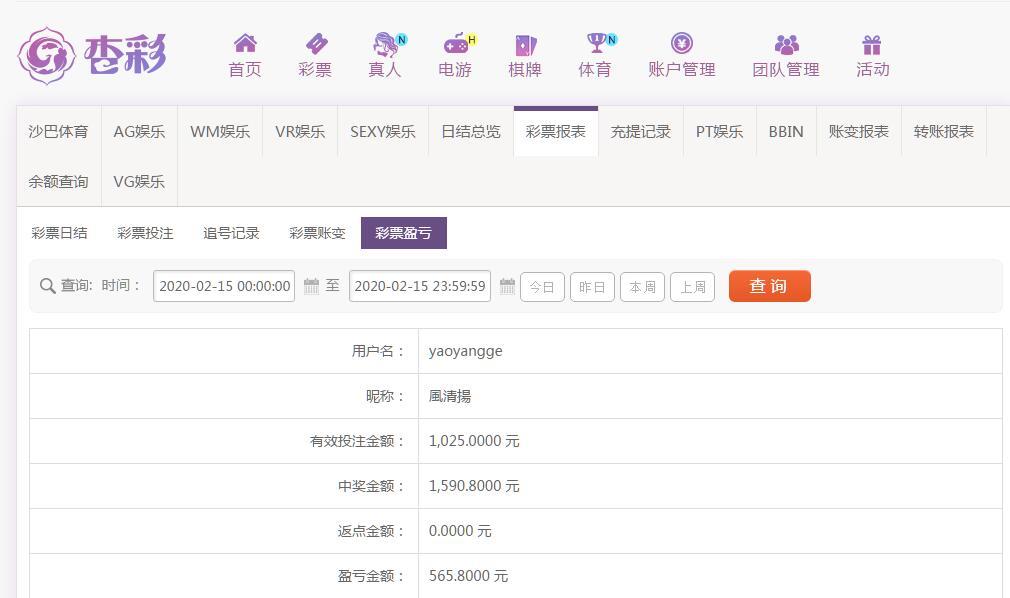Click the 杏彩 site logo
The width and height of the screenshot is (1010, 598).
click(92, 54)
